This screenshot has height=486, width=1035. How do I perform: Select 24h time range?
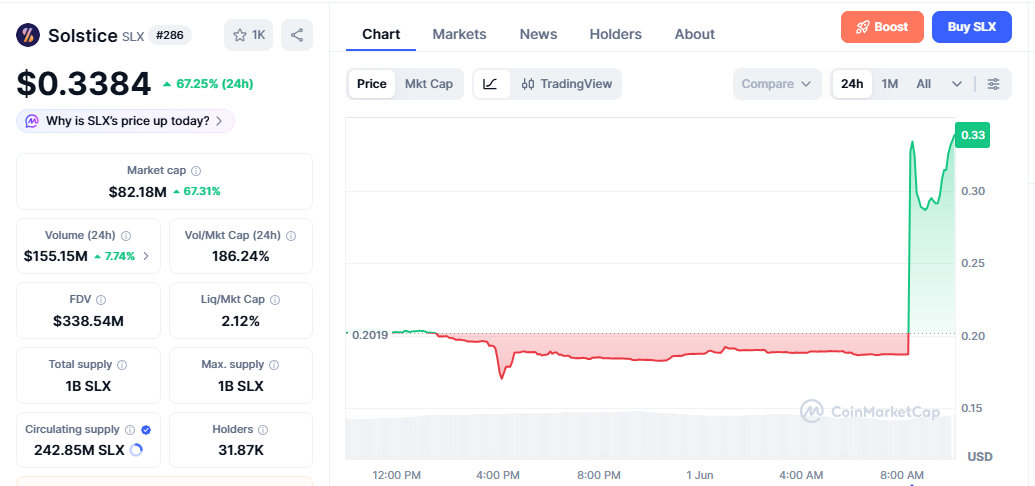tap(852, 84)
